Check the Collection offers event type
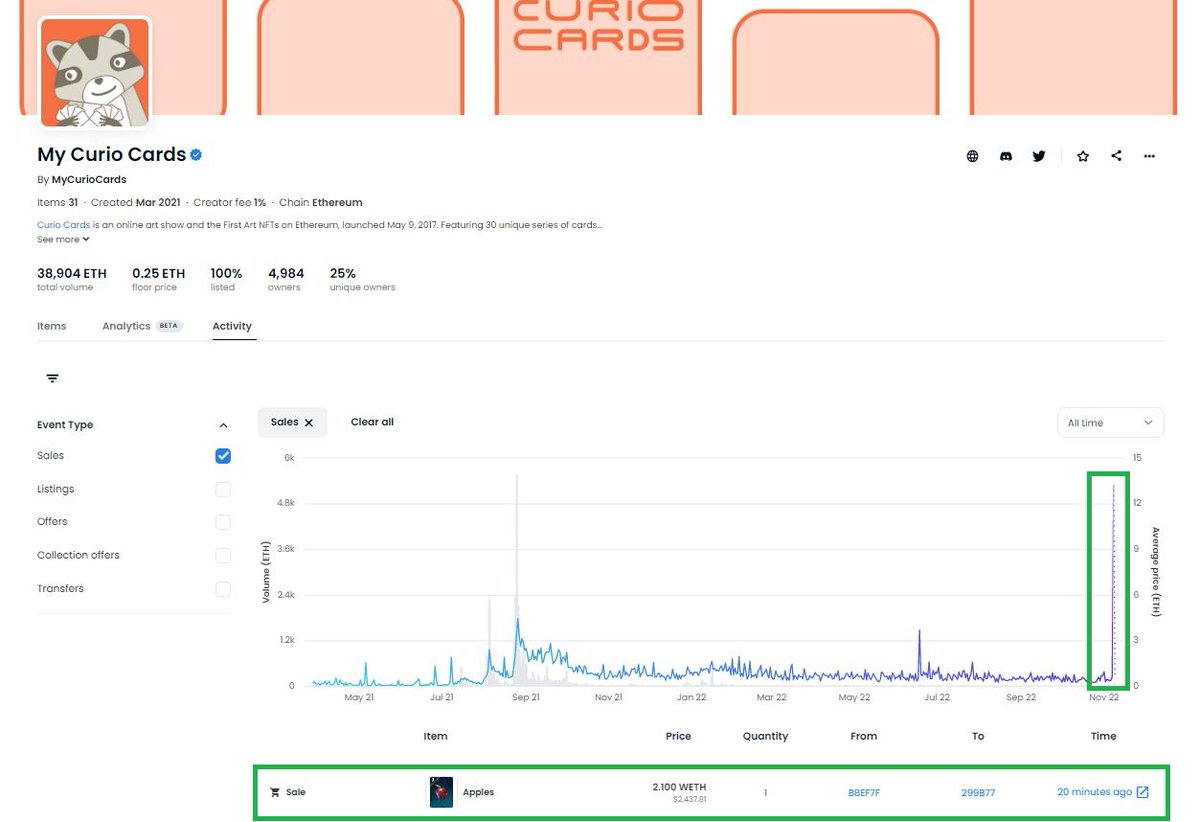 [223, 555]
